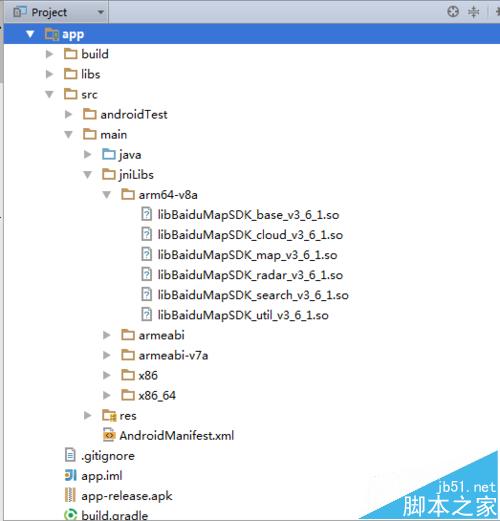Select the .gitignore file name
This screenshot has height=521, width=500.
(x=108, y=456)
